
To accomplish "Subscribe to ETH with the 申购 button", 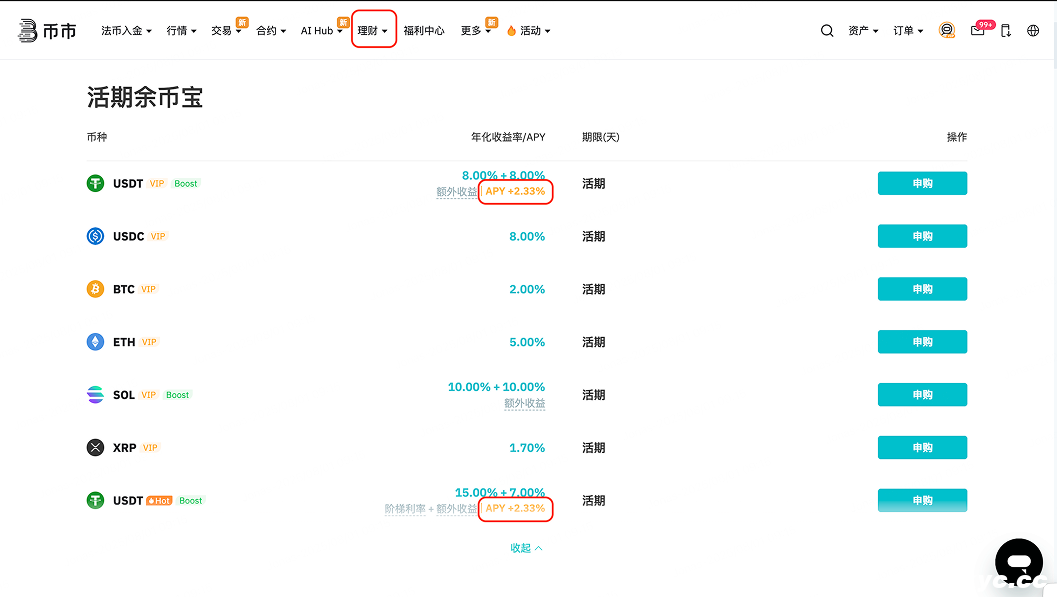I will click(x=922, y=342).
